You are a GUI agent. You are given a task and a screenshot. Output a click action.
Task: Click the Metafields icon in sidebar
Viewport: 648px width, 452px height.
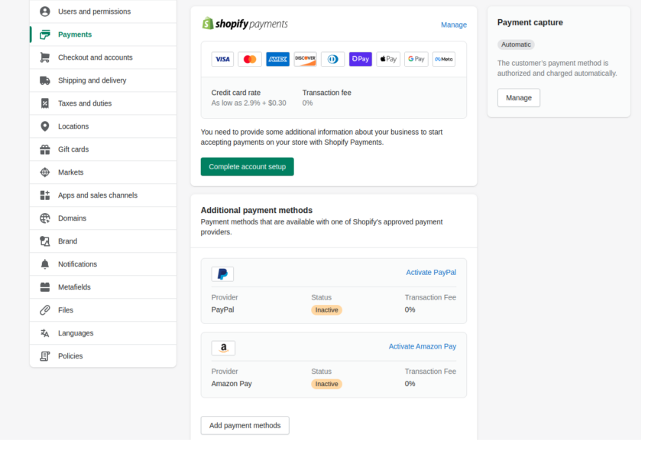[45, 287]
